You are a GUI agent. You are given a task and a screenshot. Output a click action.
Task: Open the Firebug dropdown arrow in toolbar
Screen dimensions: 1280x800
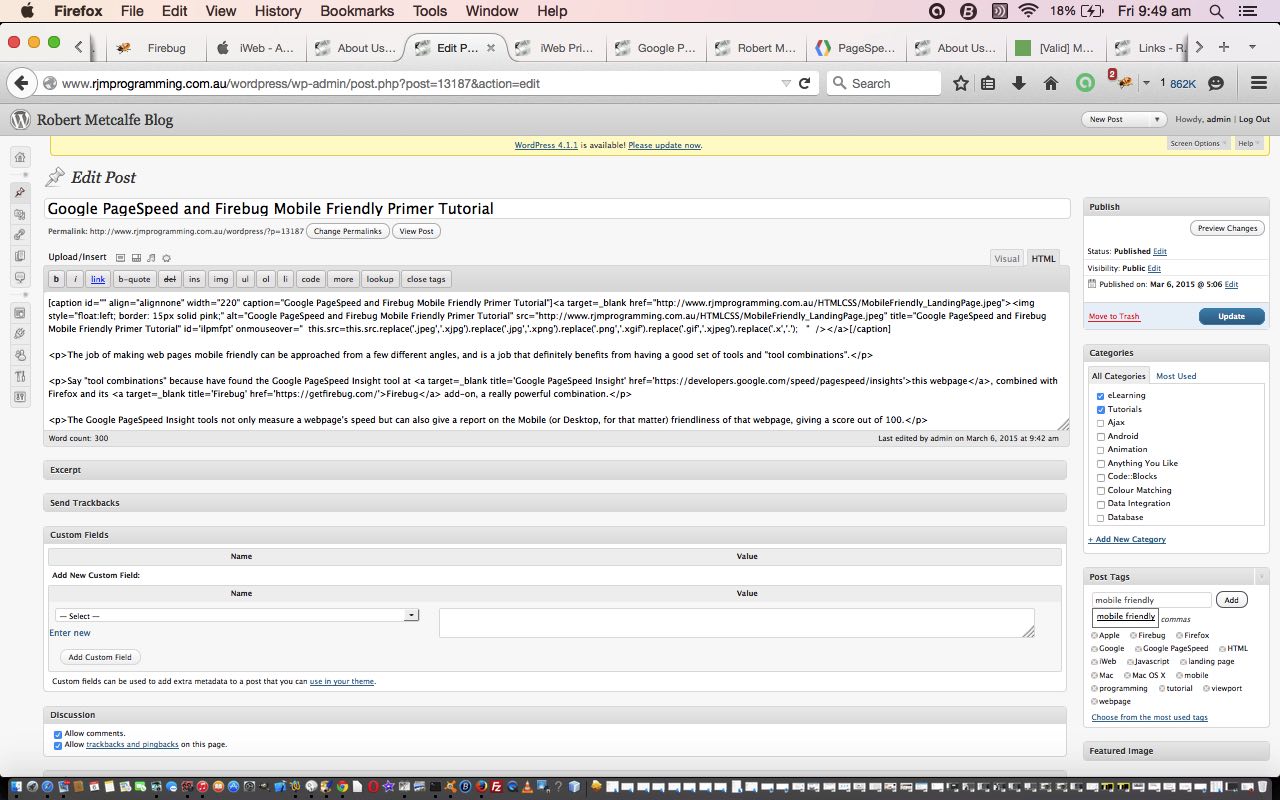click(1146, 83)
